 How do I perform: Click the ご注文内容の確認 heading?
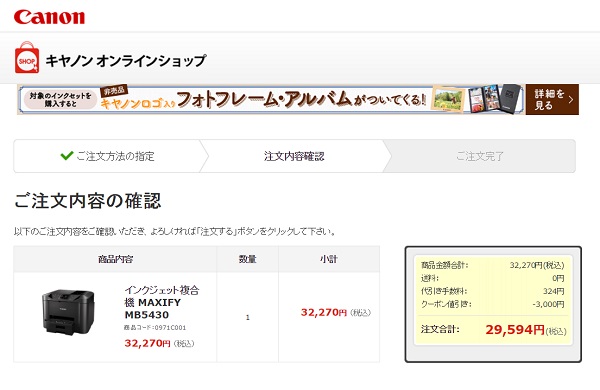pyautogui.click(x=88, y=201)
